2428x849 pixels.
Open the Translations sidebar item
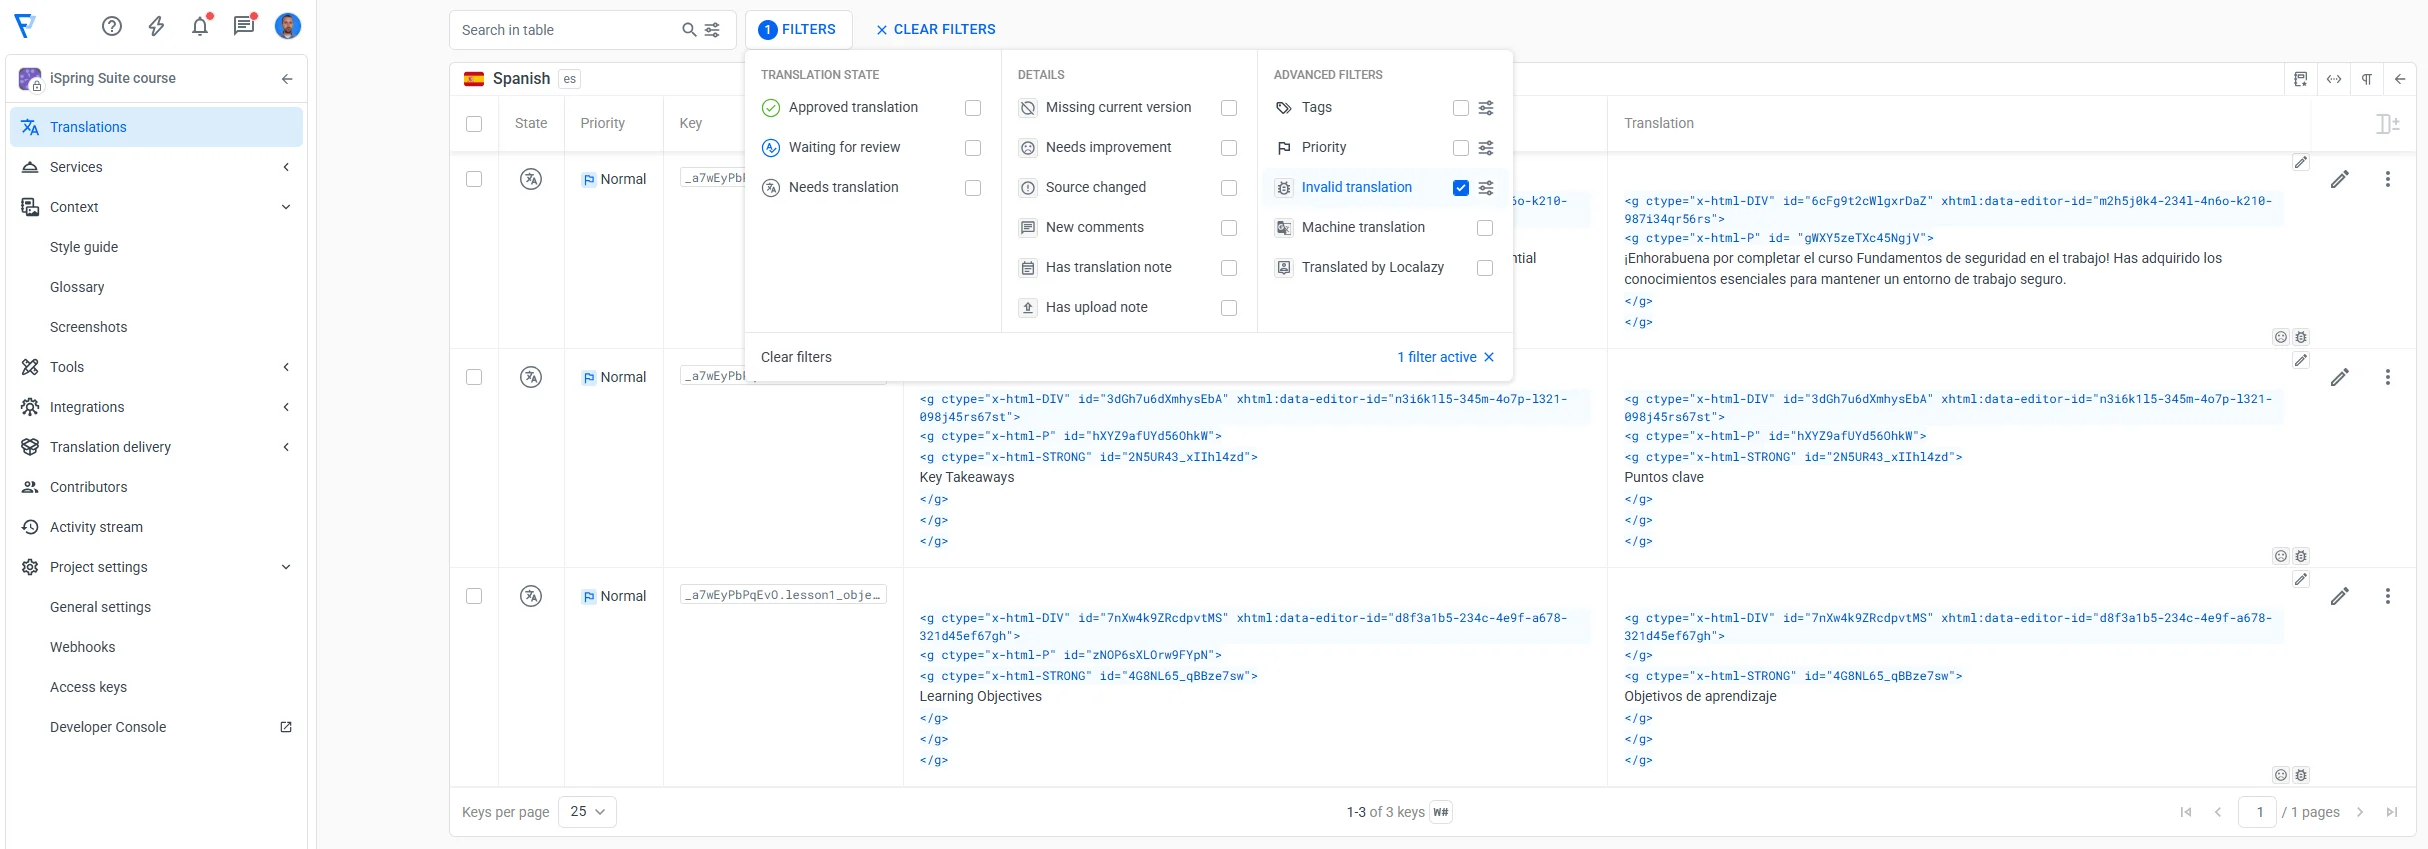(156, 127)
